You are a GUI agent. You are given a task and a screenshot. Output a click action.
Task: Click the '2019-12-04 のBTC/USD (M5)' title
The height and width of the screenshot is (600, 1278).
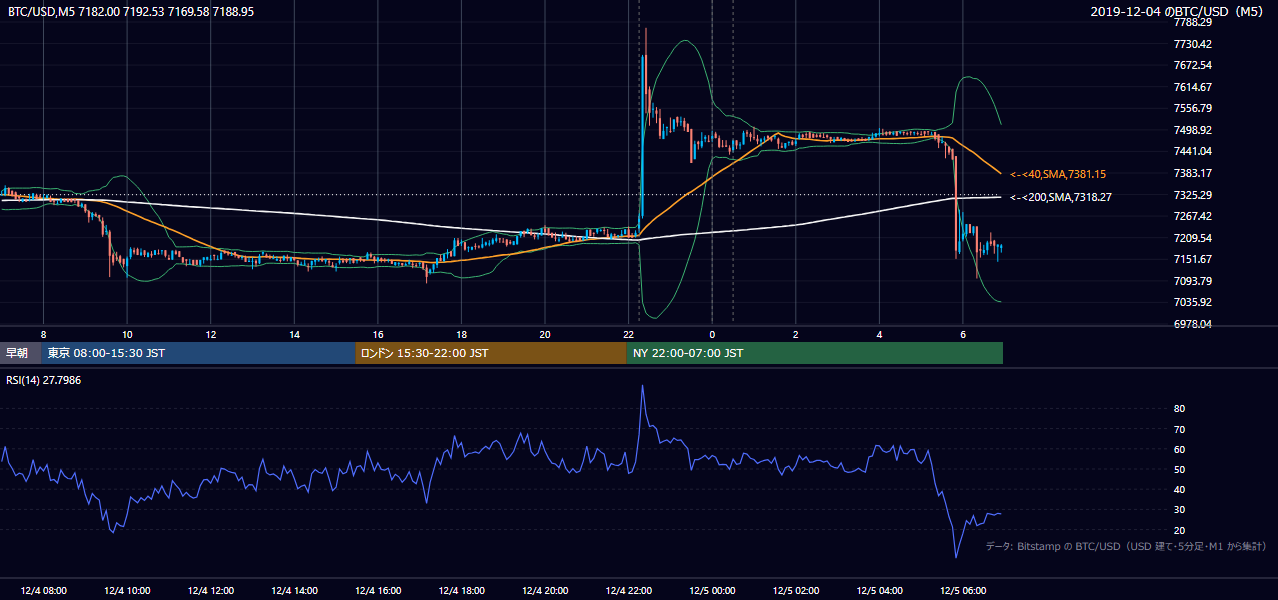pyautogui.click(x=1179, y=11)
